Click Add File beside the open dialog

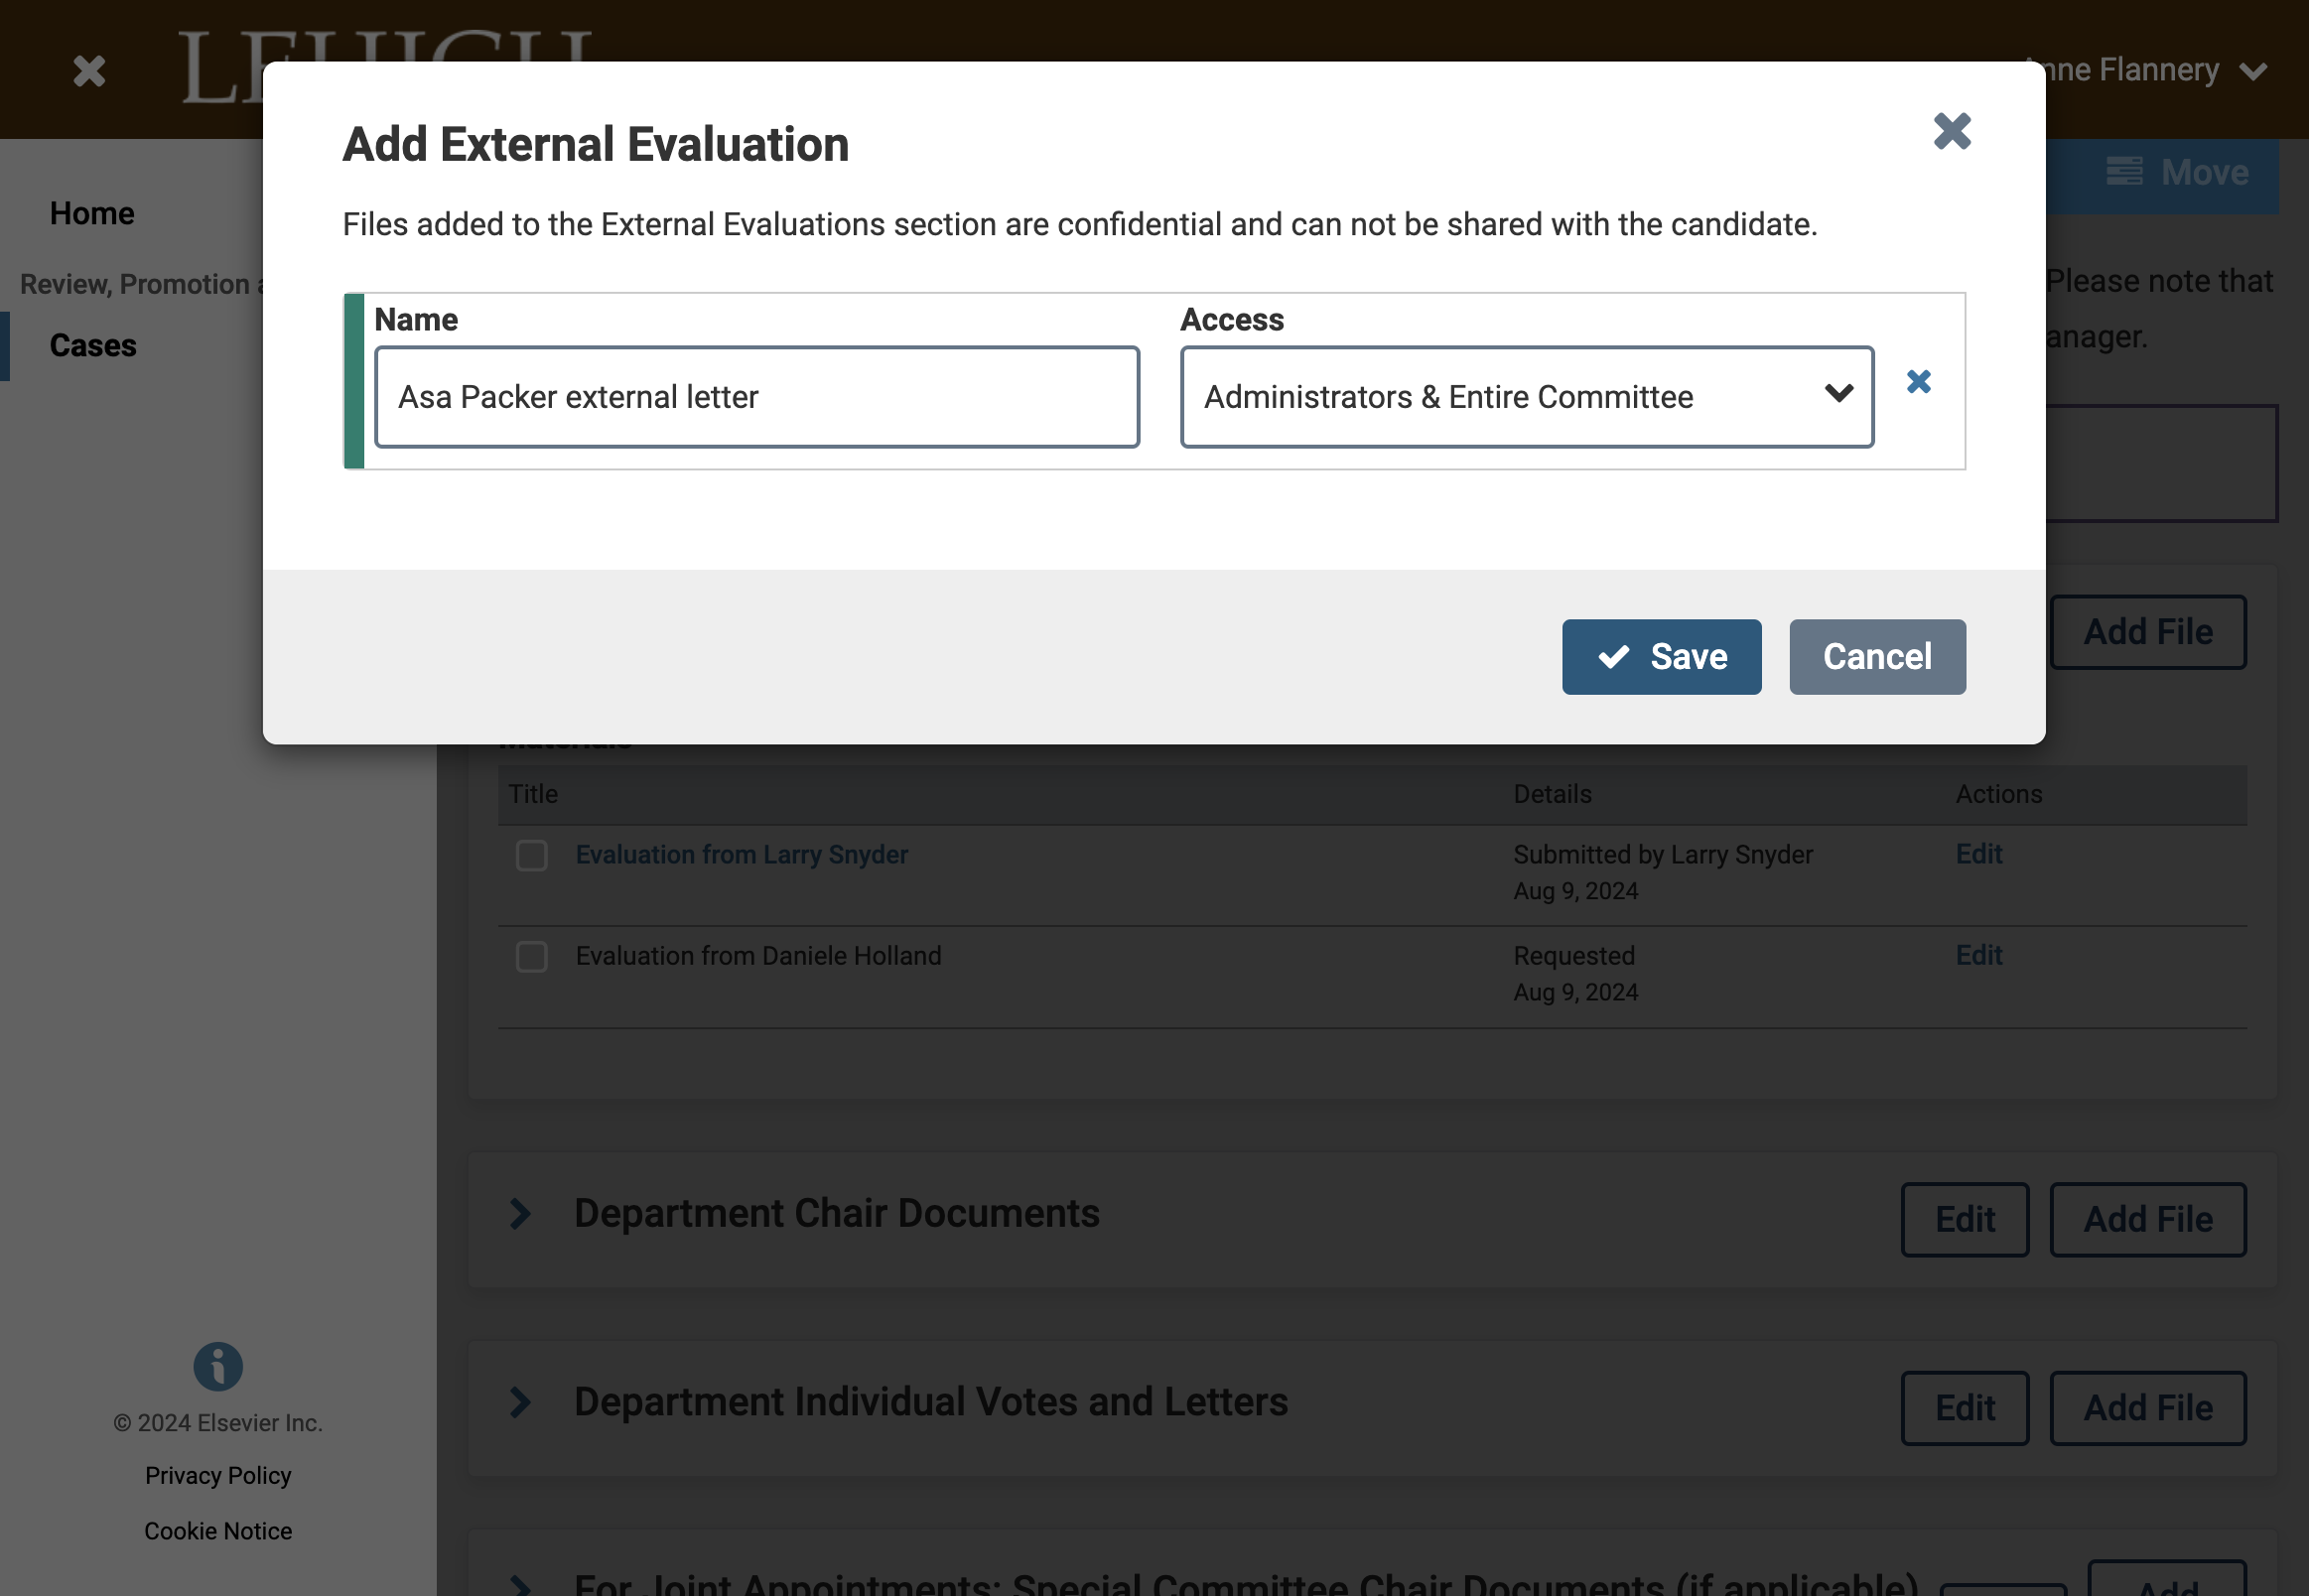pos(2147,632)
